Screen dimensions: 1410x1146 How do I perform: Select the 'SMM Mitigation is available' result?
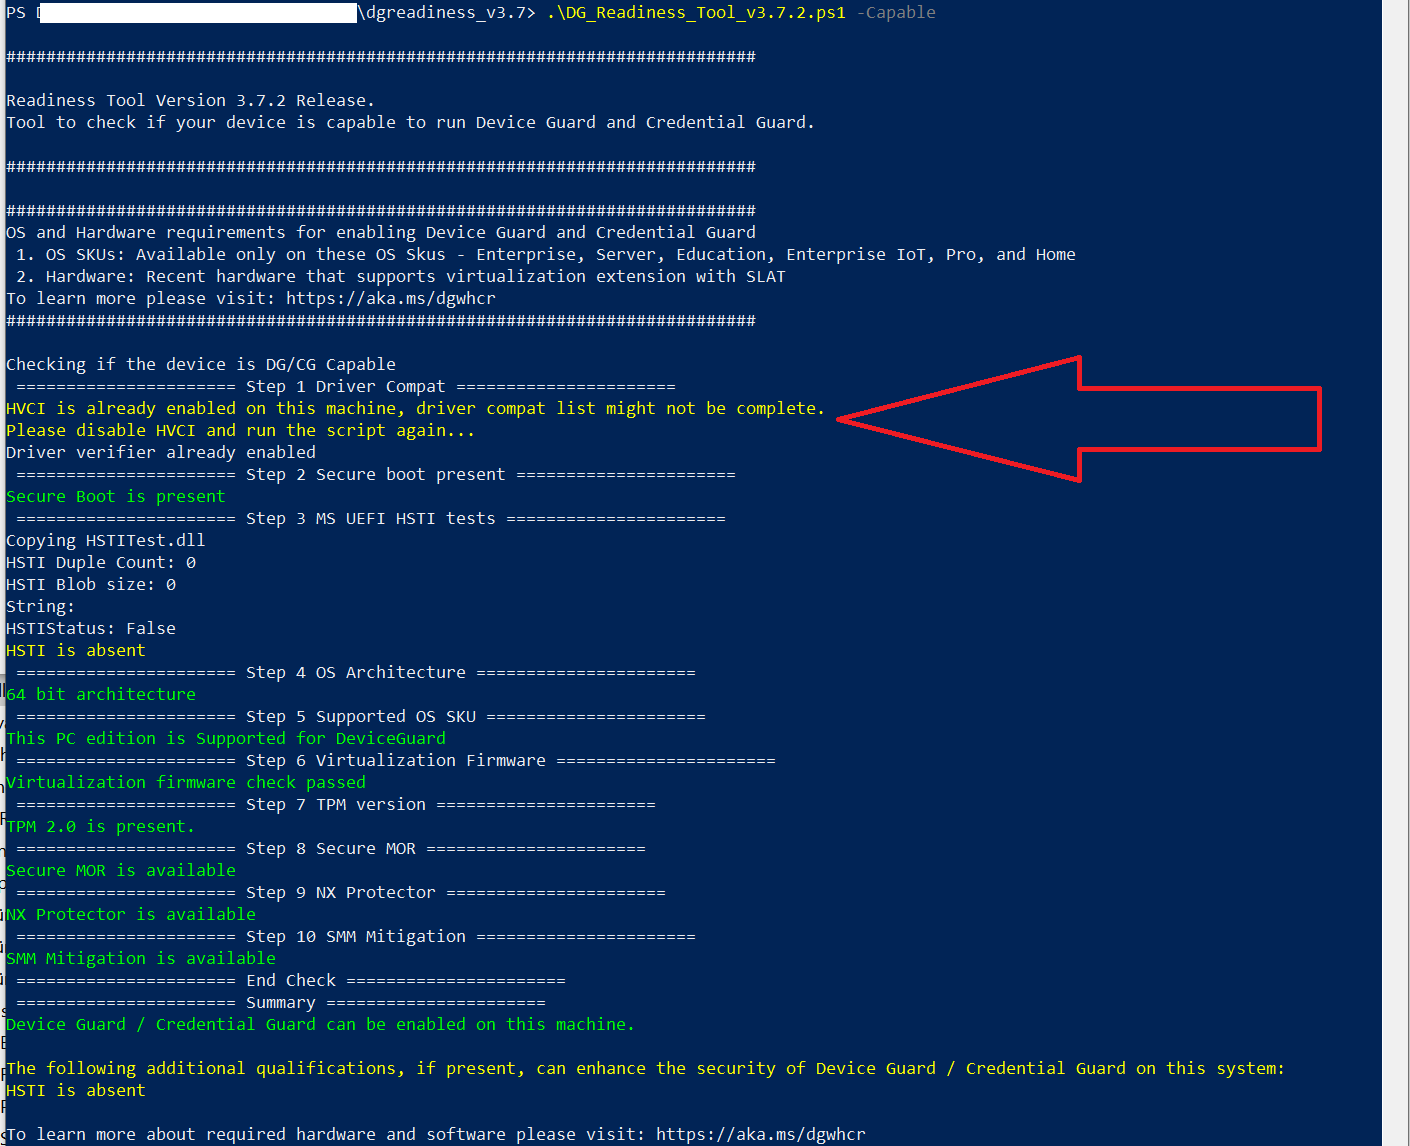(x=141, y=958)
